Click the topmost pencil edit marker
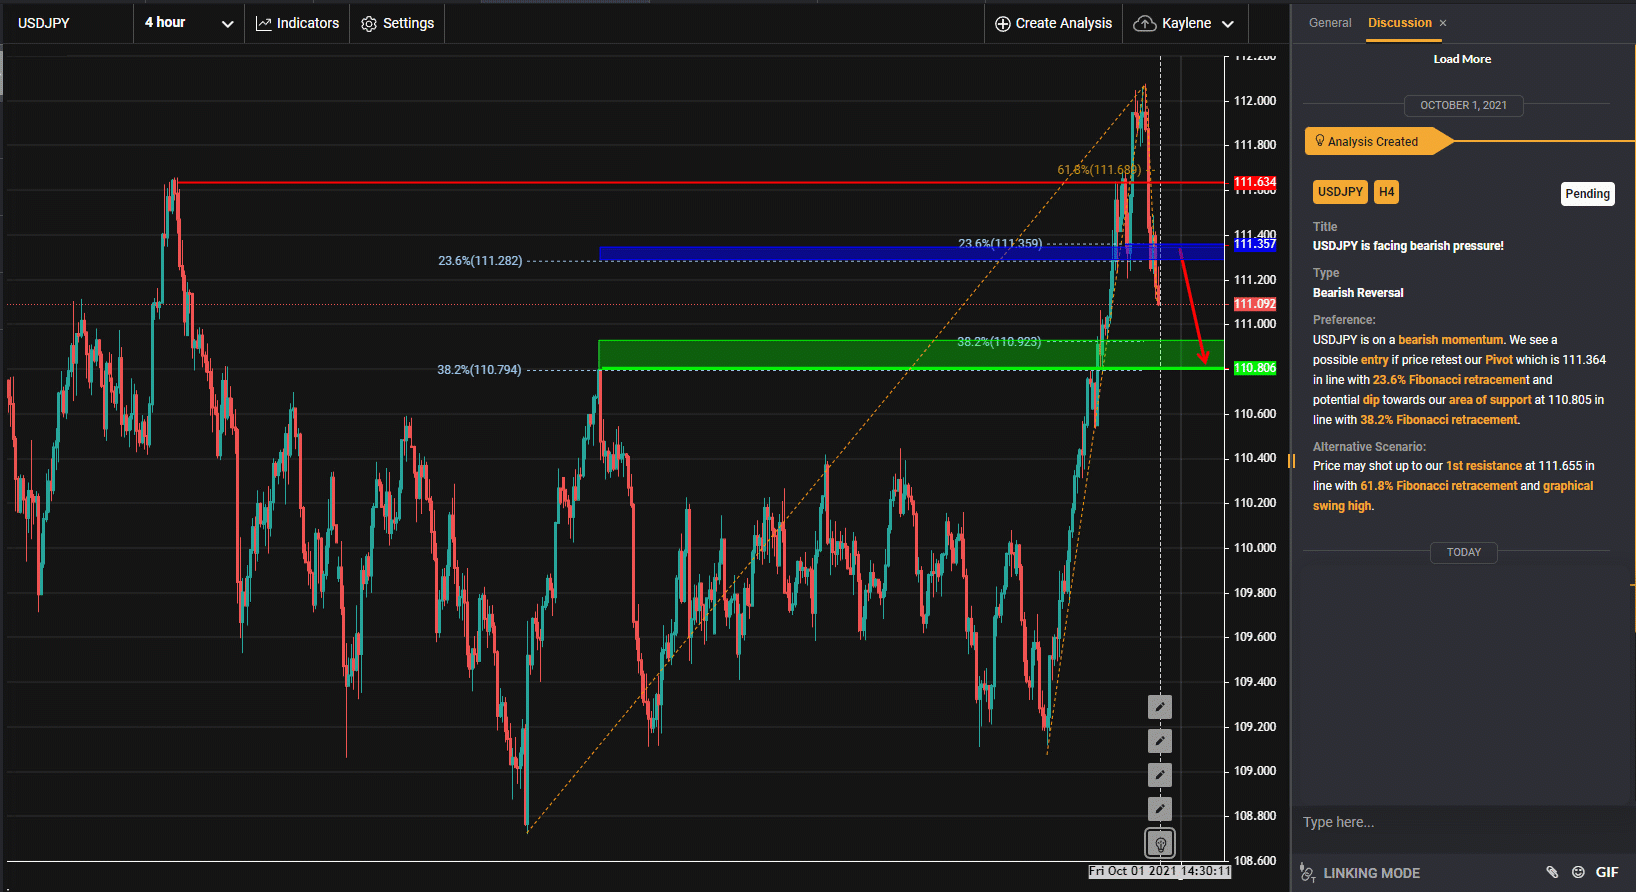The height and width of the screenshot is (892, 1636). (1160, 707)
